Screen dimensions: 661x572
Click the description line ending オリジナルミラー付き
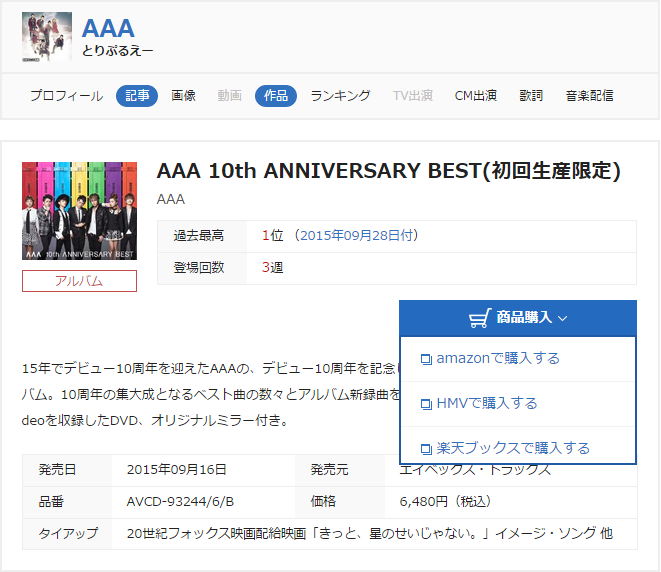click(155, 421)
